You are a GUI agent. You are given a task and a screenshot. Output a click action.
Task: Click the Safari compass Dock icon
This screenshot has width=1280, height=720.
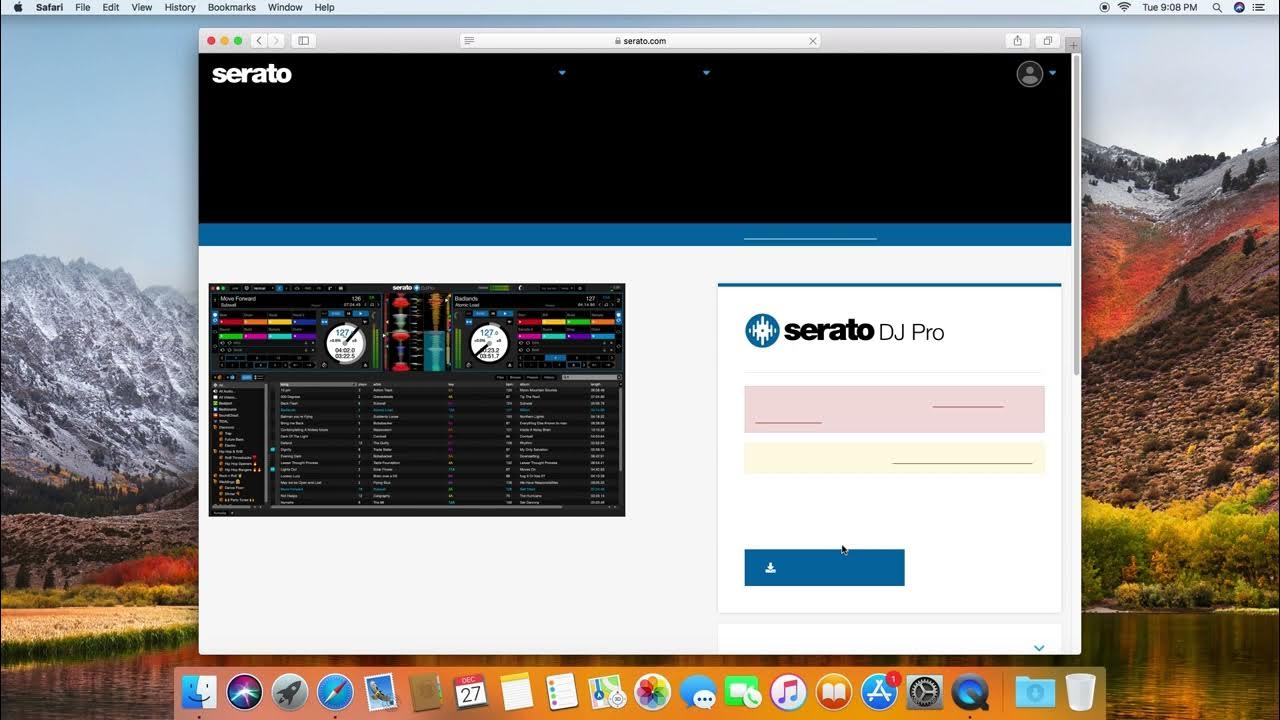[335, 692]
